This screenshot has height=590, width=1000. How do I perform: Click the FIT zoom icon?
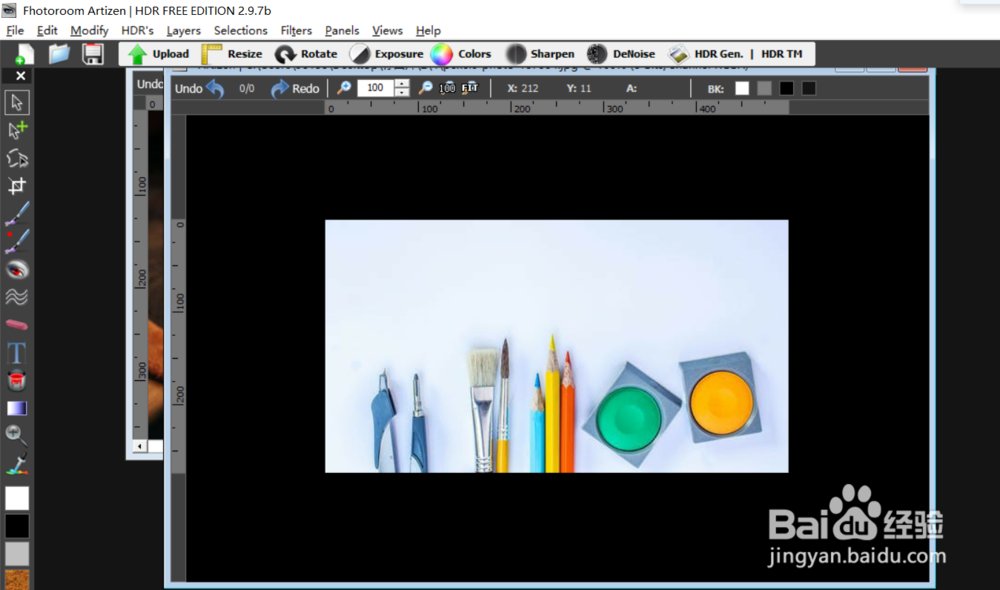click(x=470, y=88)
